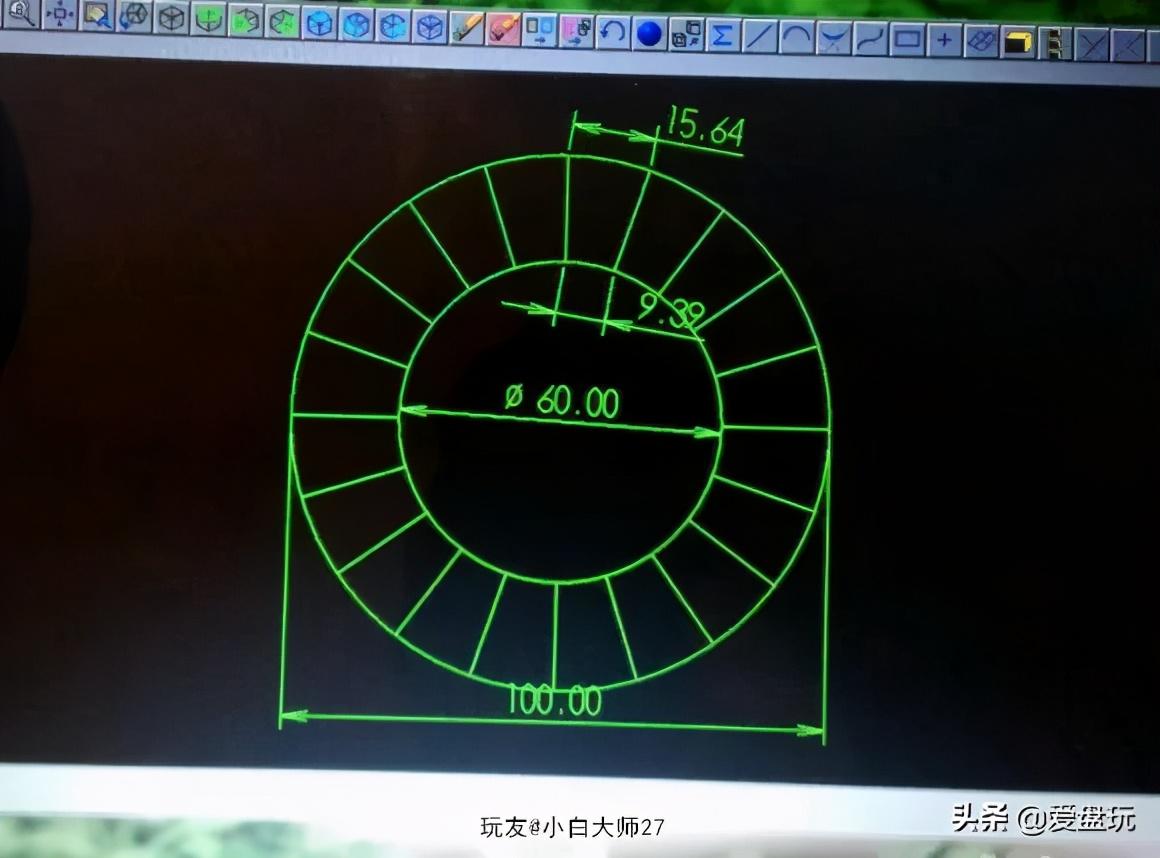1160x858 pixels.
Task: Choose the Delete entities pencil-eraser icon
Action: pos(466,29)
